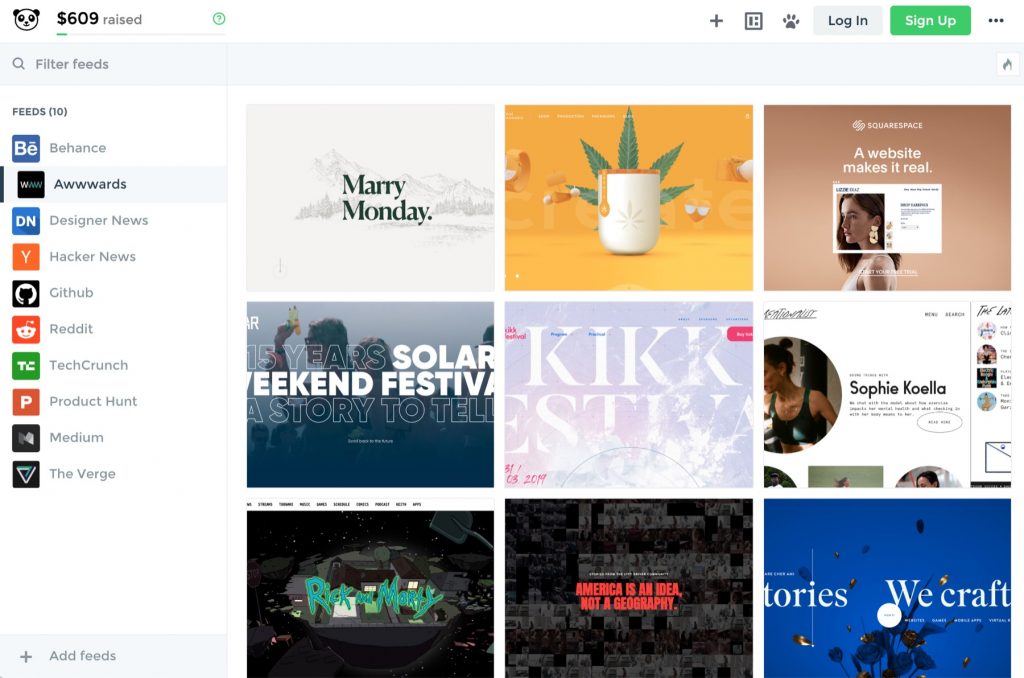Open the three-dot more options menu
The width and height of the screenshot is (1024, 678).
(996, 20)
